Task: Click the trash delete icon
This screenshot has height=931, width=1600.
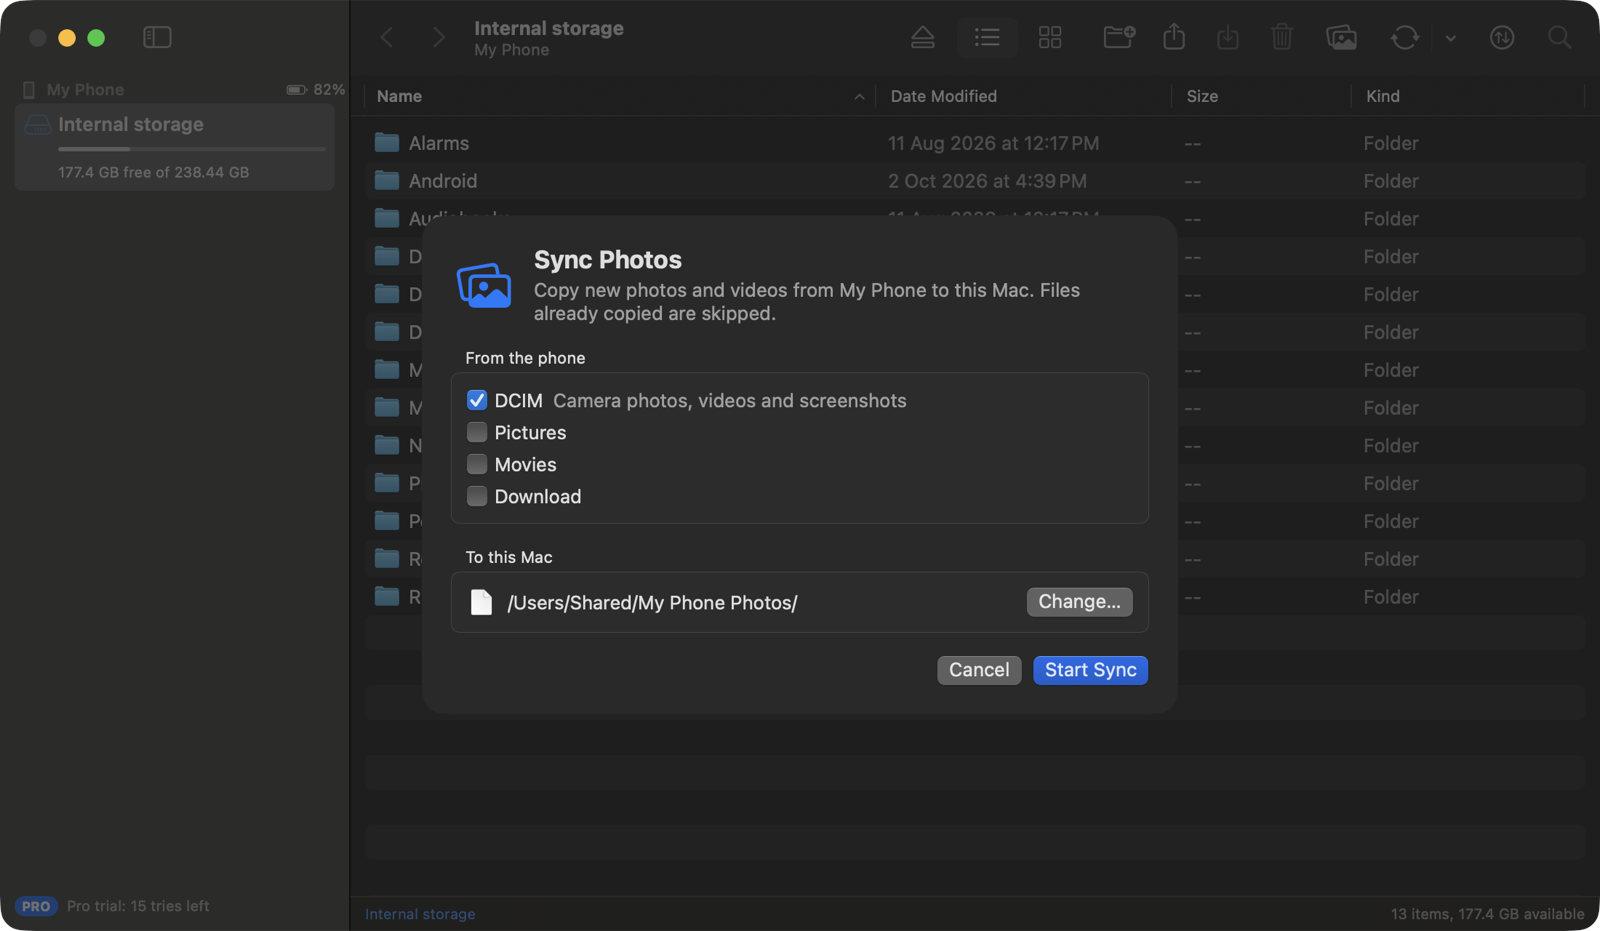Action: [x=1282, y=37]
